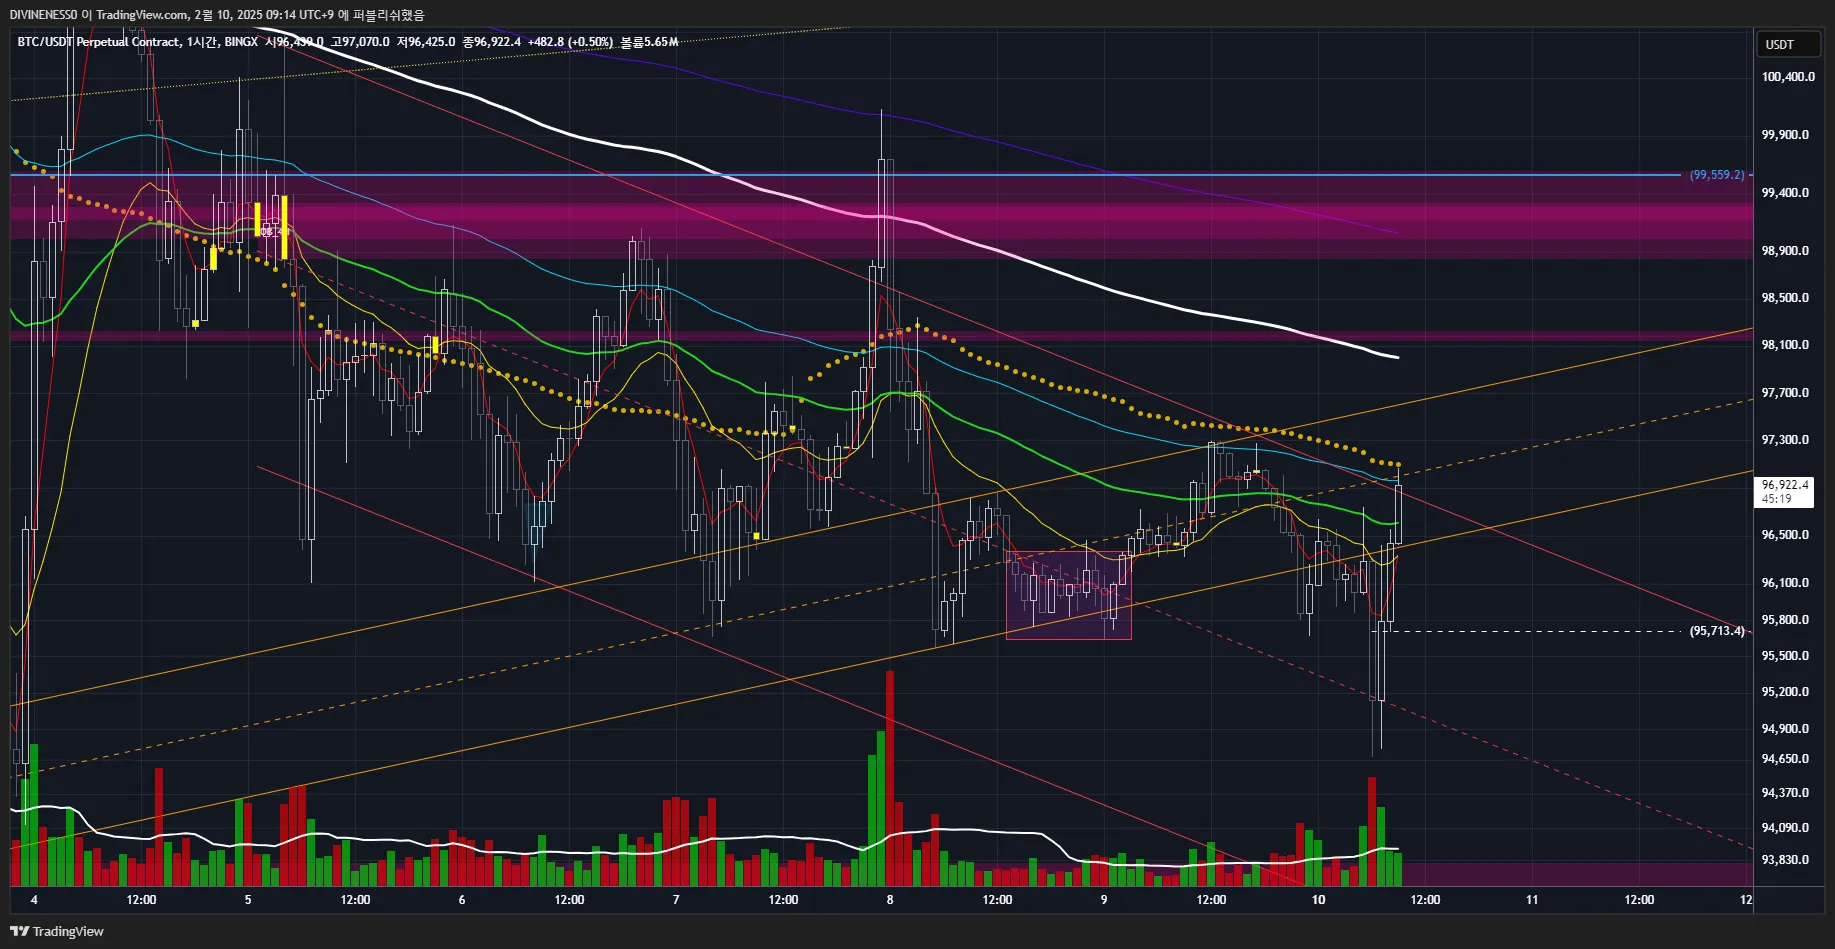
Task: Click the 98,500.0 price axis label
Action: (1785, 298)
